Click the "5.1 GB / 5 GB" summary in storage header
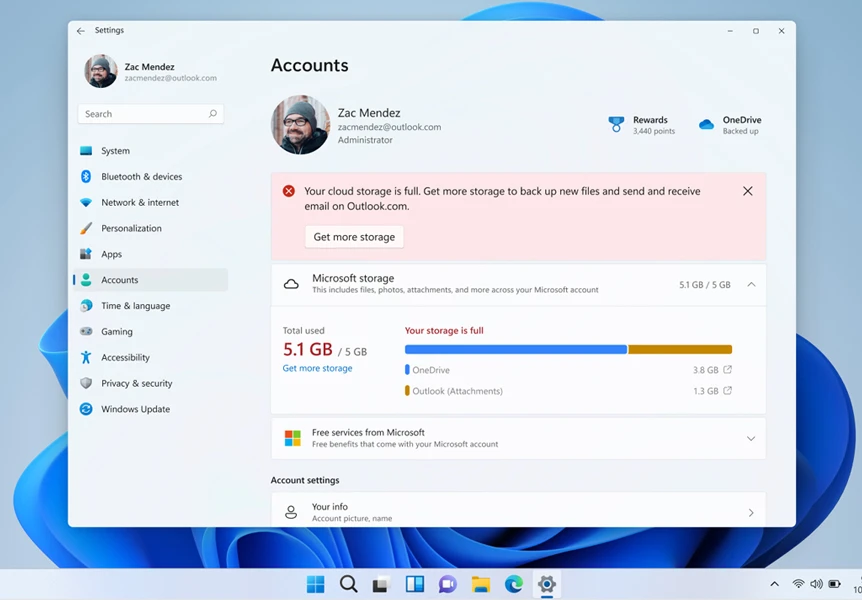This screenshot has width=862, height=600. click(x=705, y=285)
